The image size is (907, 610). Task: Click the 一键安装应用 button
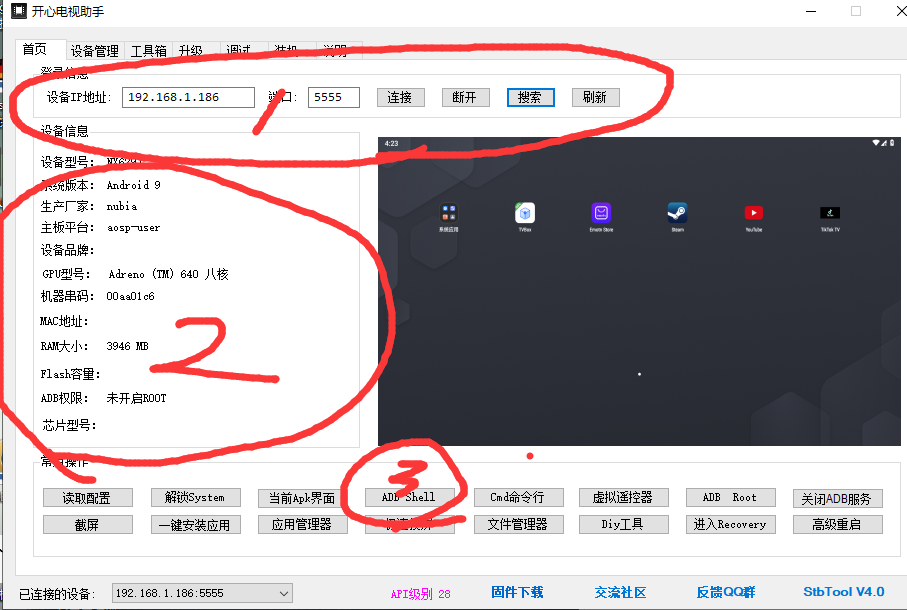pos(195,524)
